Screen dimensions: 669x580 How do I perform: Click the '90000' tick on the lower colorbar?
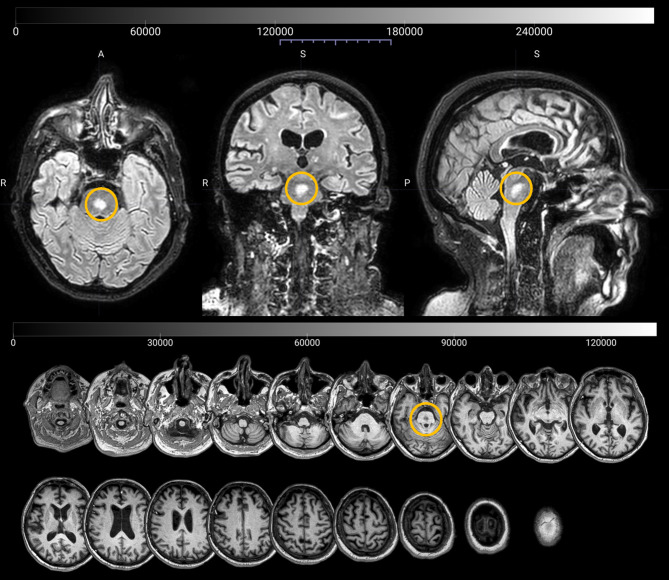[454, 343]
